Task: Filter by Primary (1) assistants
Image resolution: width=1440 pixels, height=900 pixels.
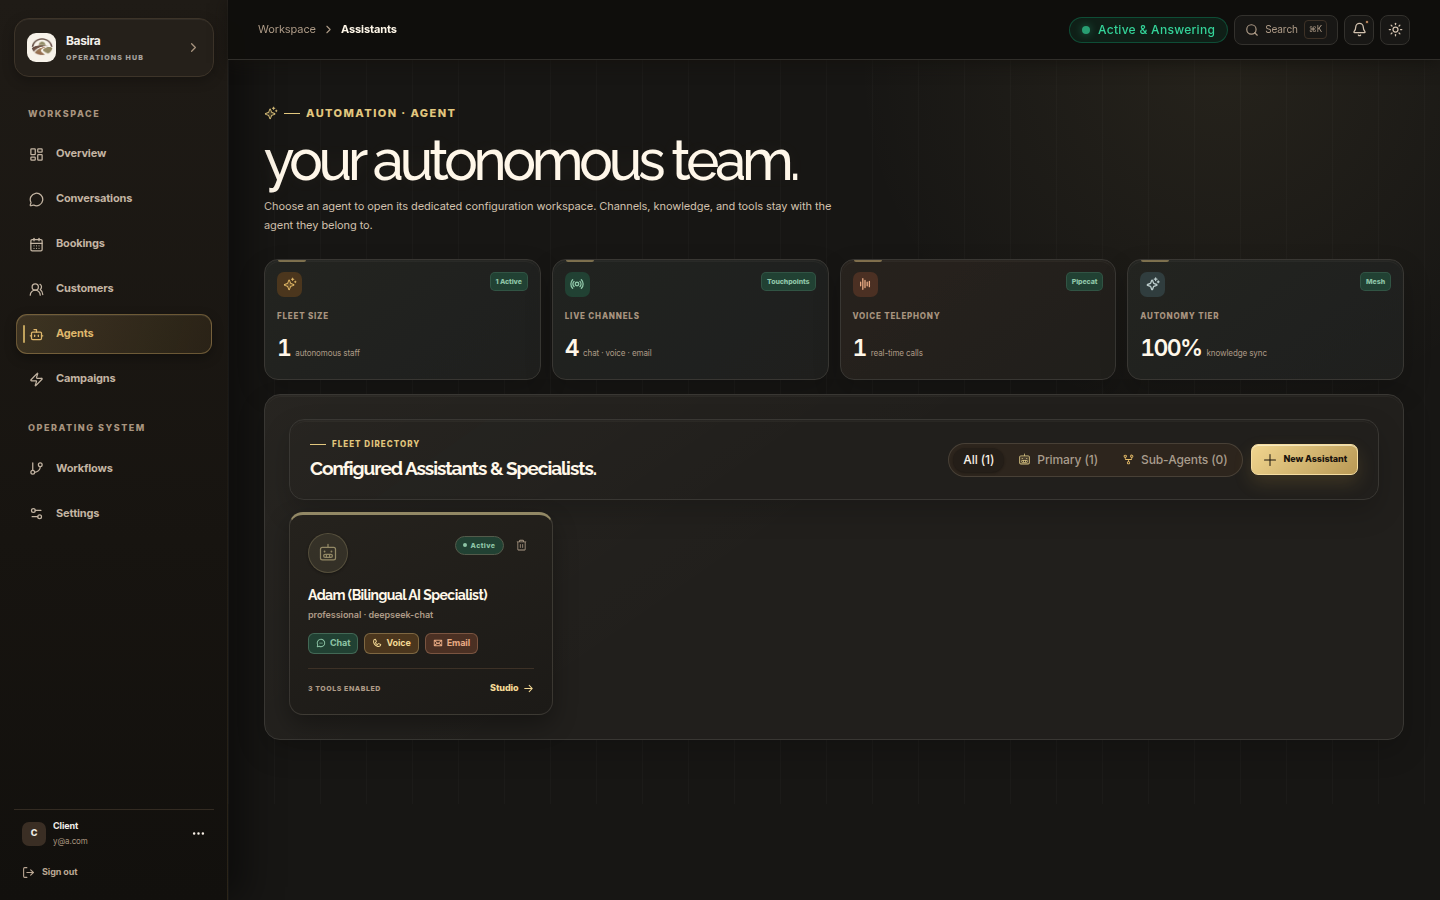Action: tap(1058, 460)
